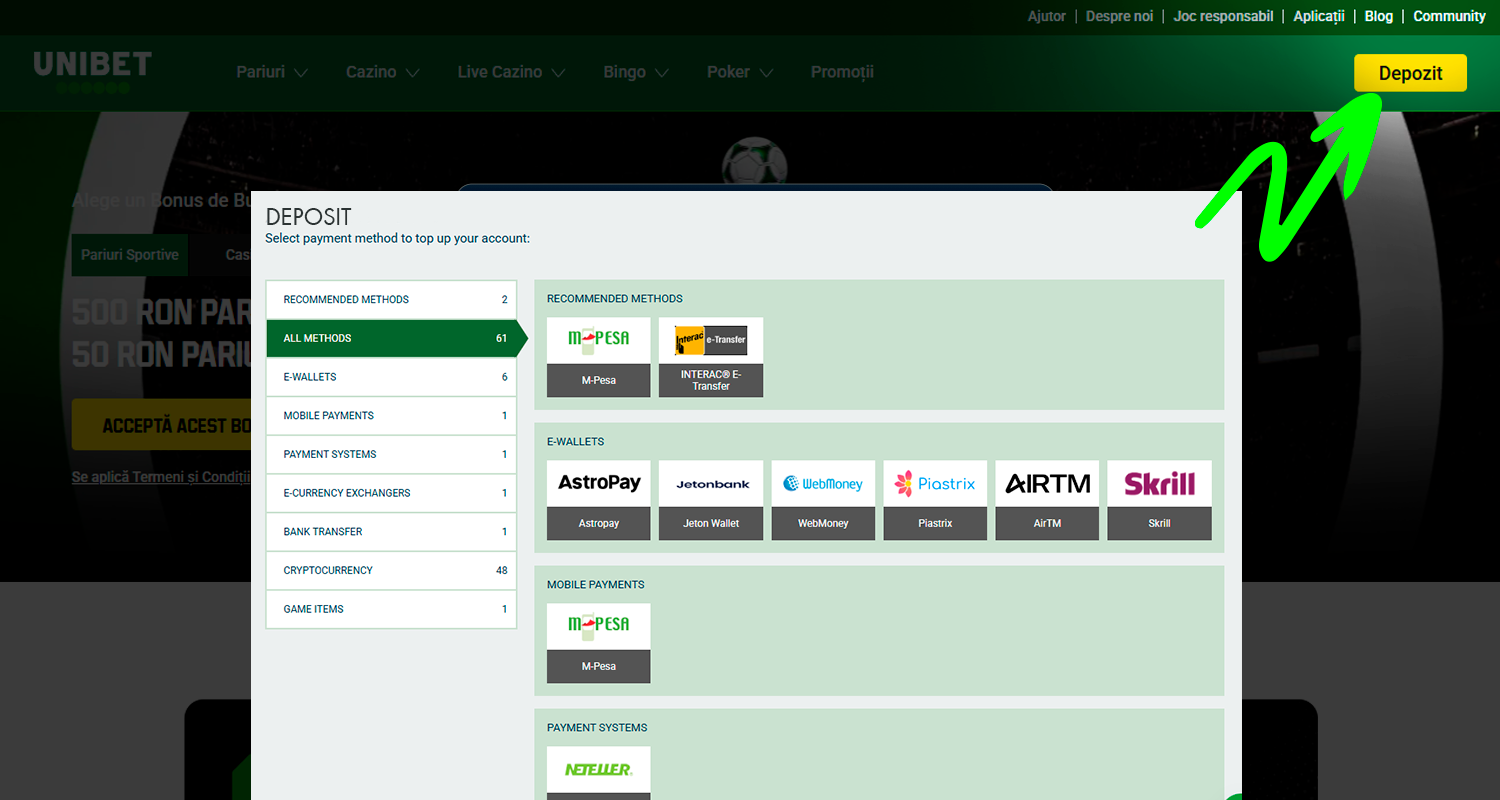Select INTERAC e-Transfer in recommended methods
Viewport: 1500px width, 800px height.
tap(711, 356)
